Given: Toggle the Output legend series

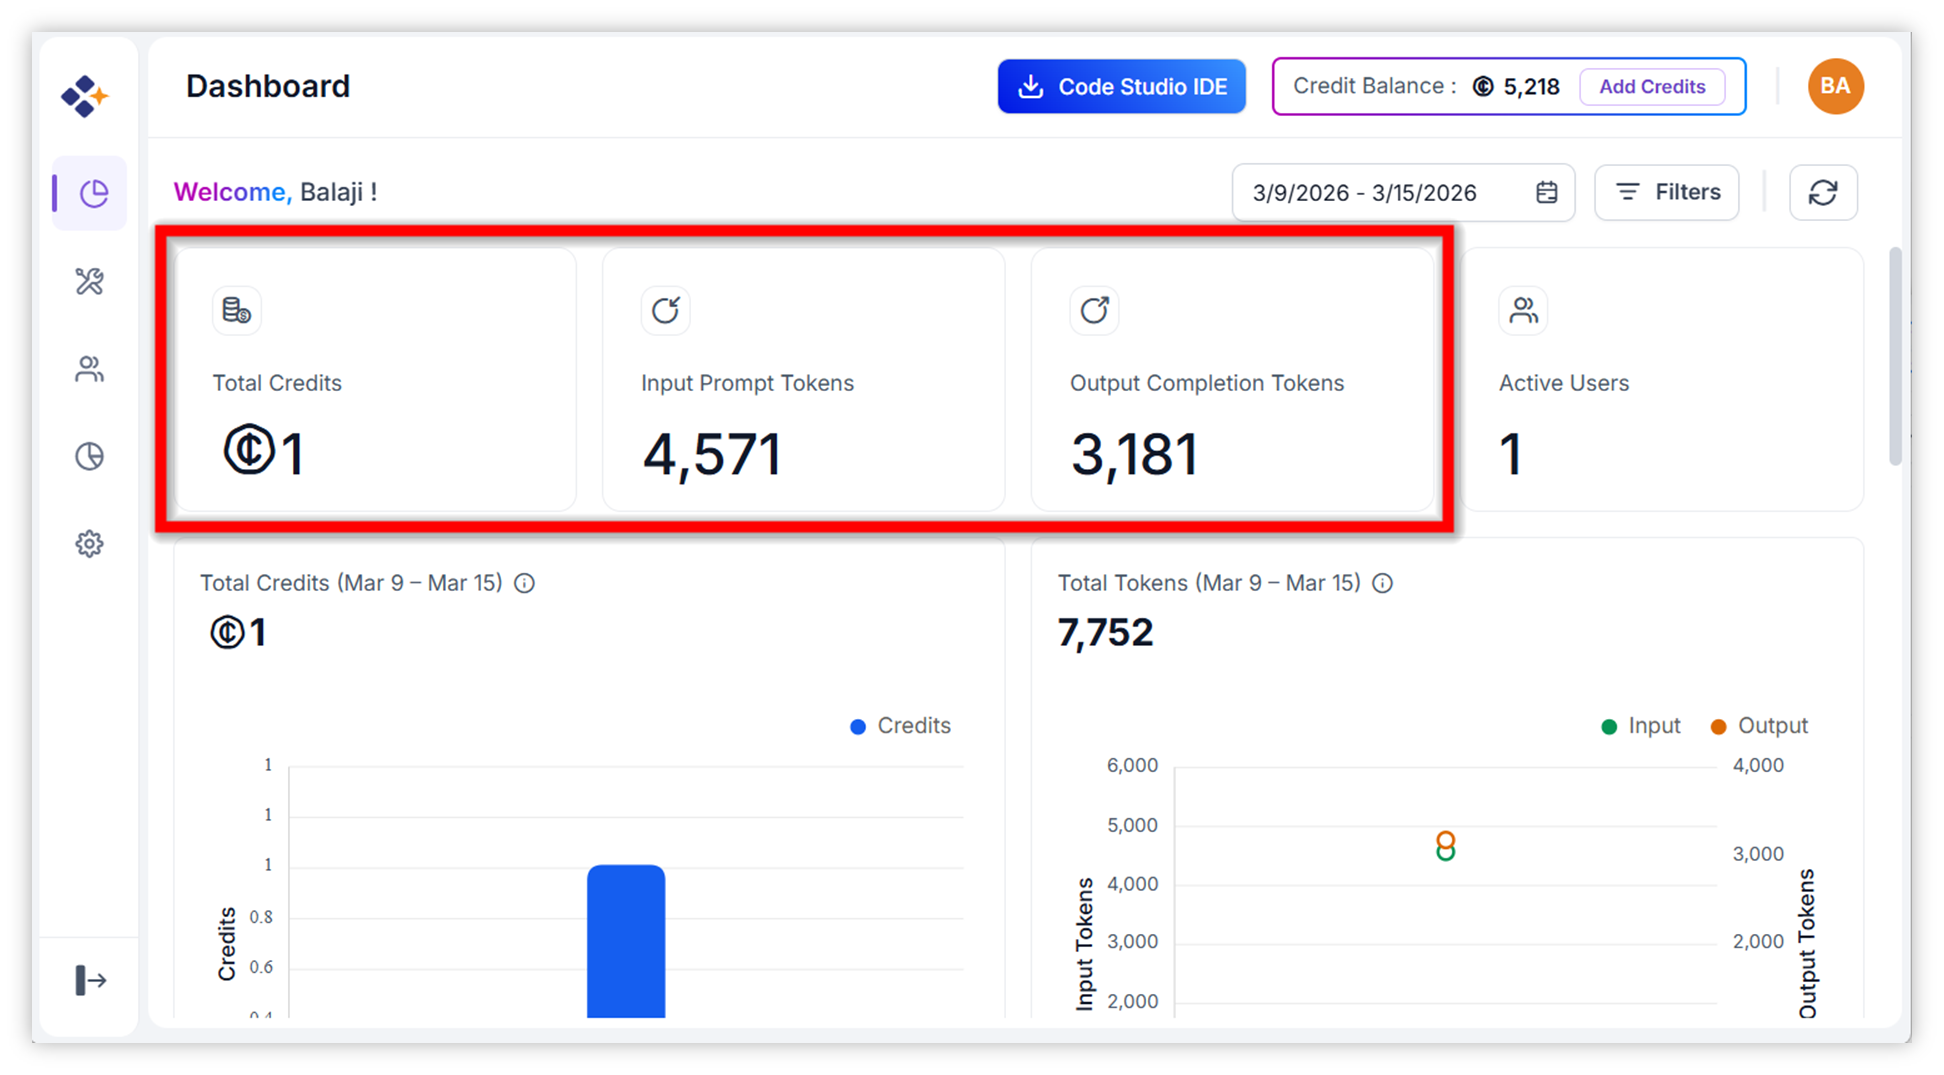Looking at the screenshot, I should (1759, 726).
